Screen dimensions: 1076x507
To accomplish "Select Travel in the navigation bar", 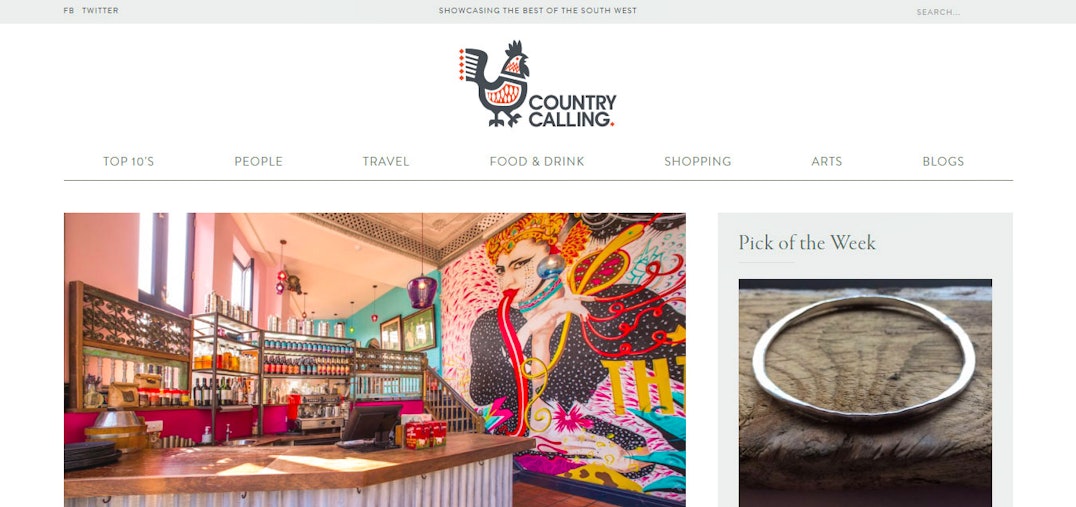I will (x=386, y=161).
